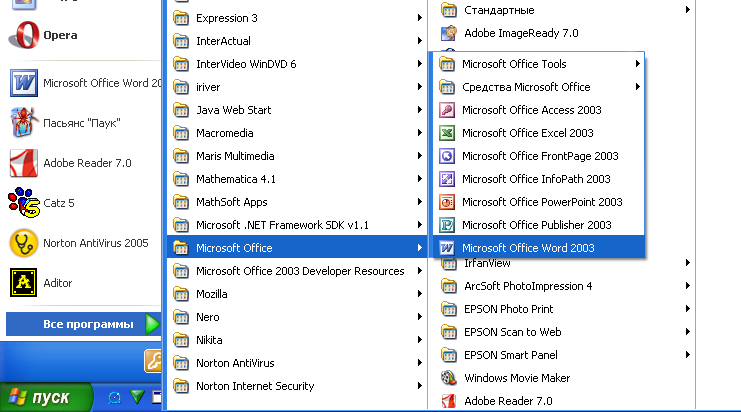741x412 pixels.
Task: Open ArcSoft PhotoImpression 4 entry
Action: (x=562, y=286)
